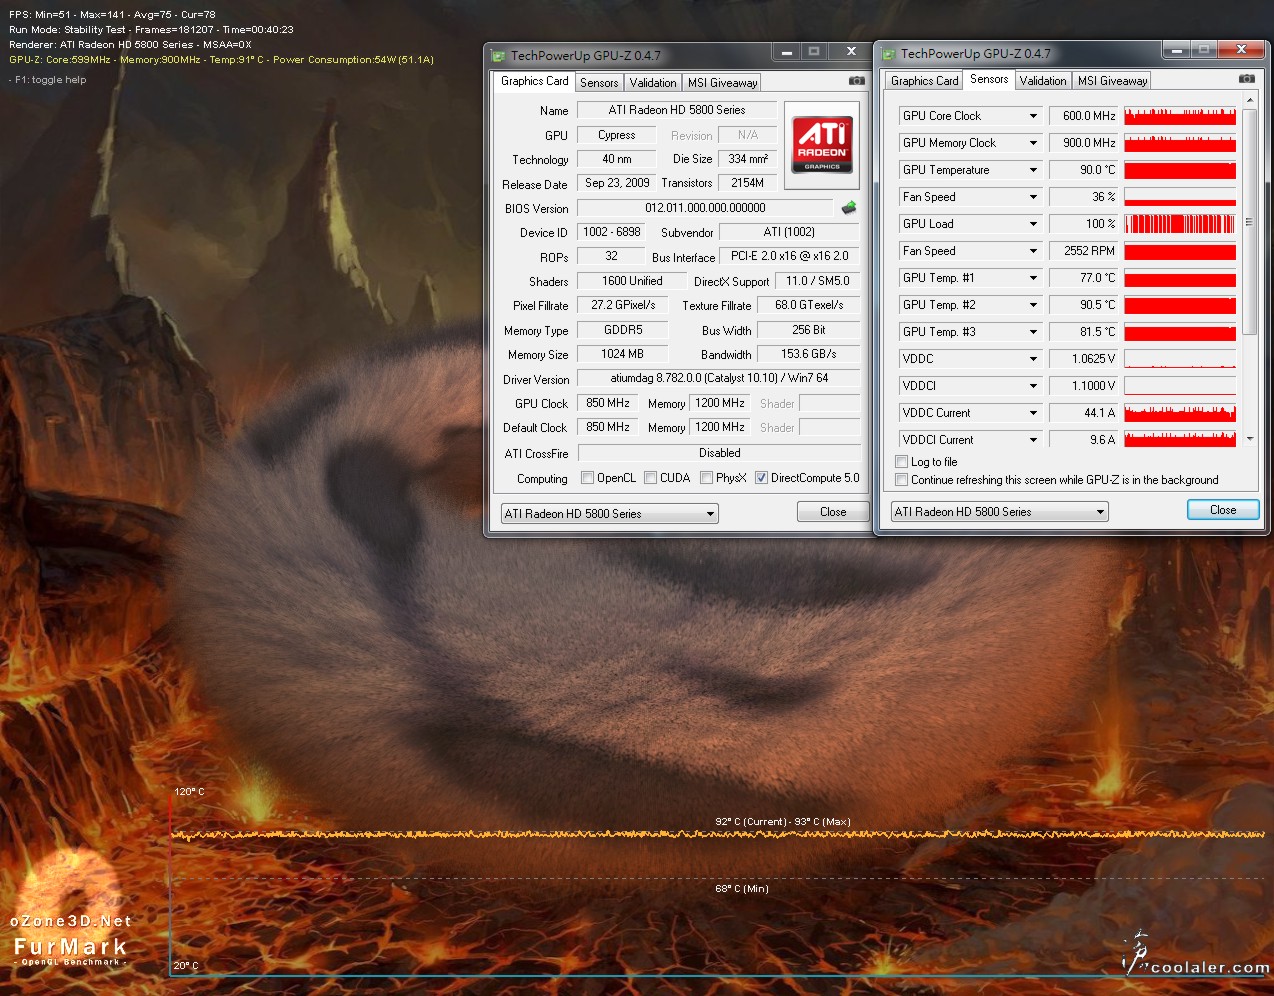
Task: Switch to Graphics Card tab in right GPU-Z window
Action: pos(924,81)
